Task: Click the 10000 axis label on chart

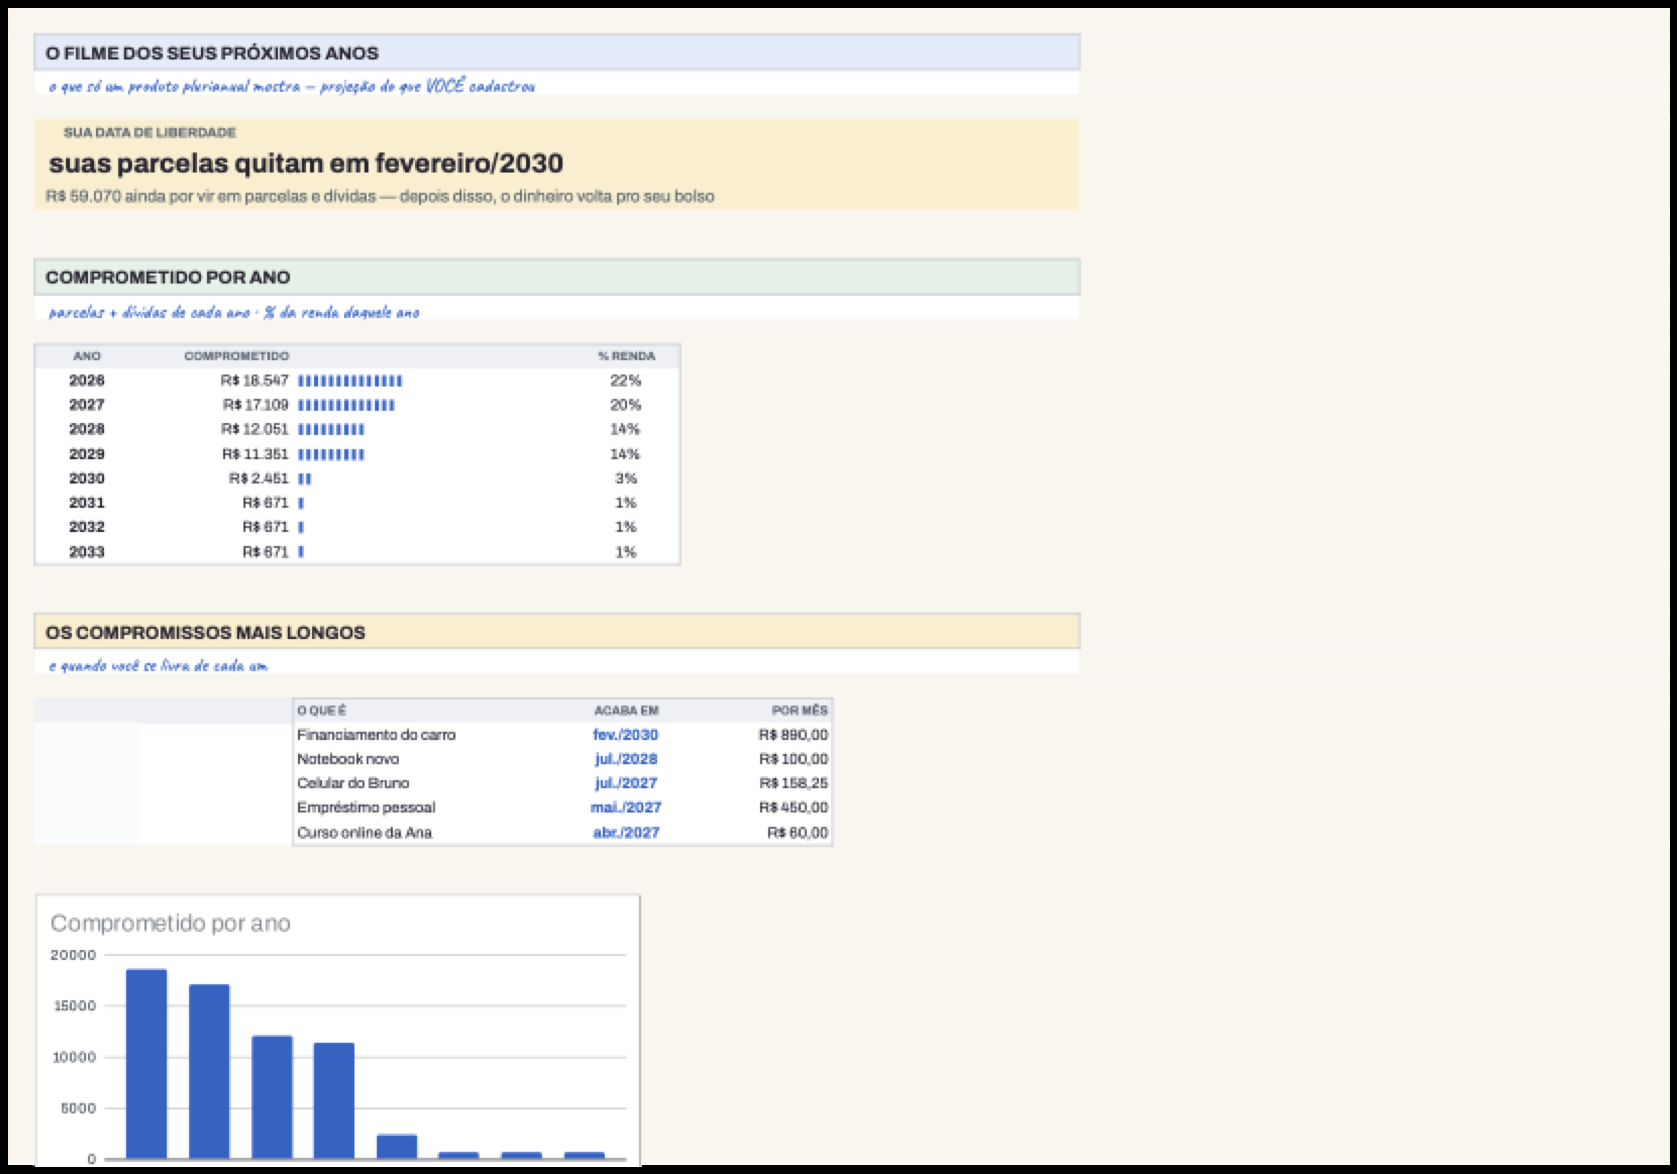Action: [x=74, y=1057]
